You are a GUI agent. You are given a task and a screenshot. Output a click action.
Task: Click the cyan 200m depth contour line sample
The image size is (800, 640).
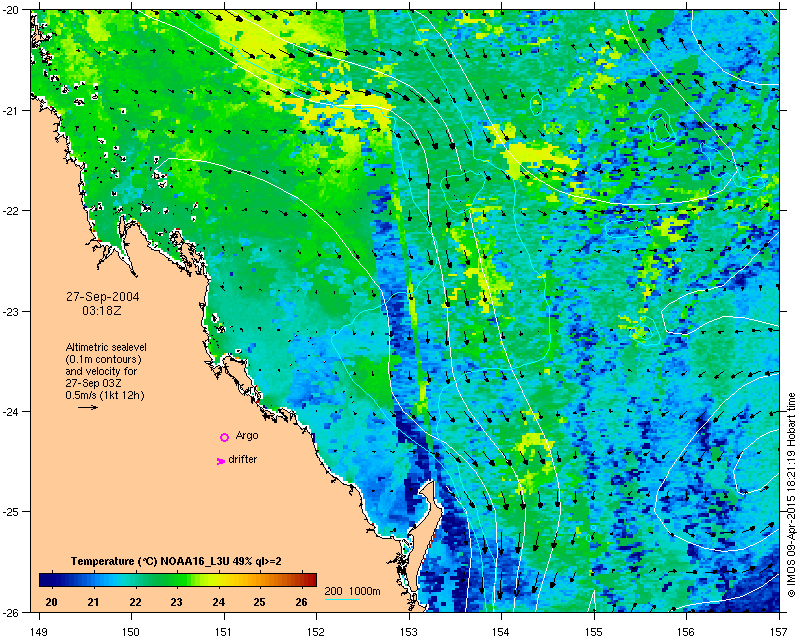point(342,599)
